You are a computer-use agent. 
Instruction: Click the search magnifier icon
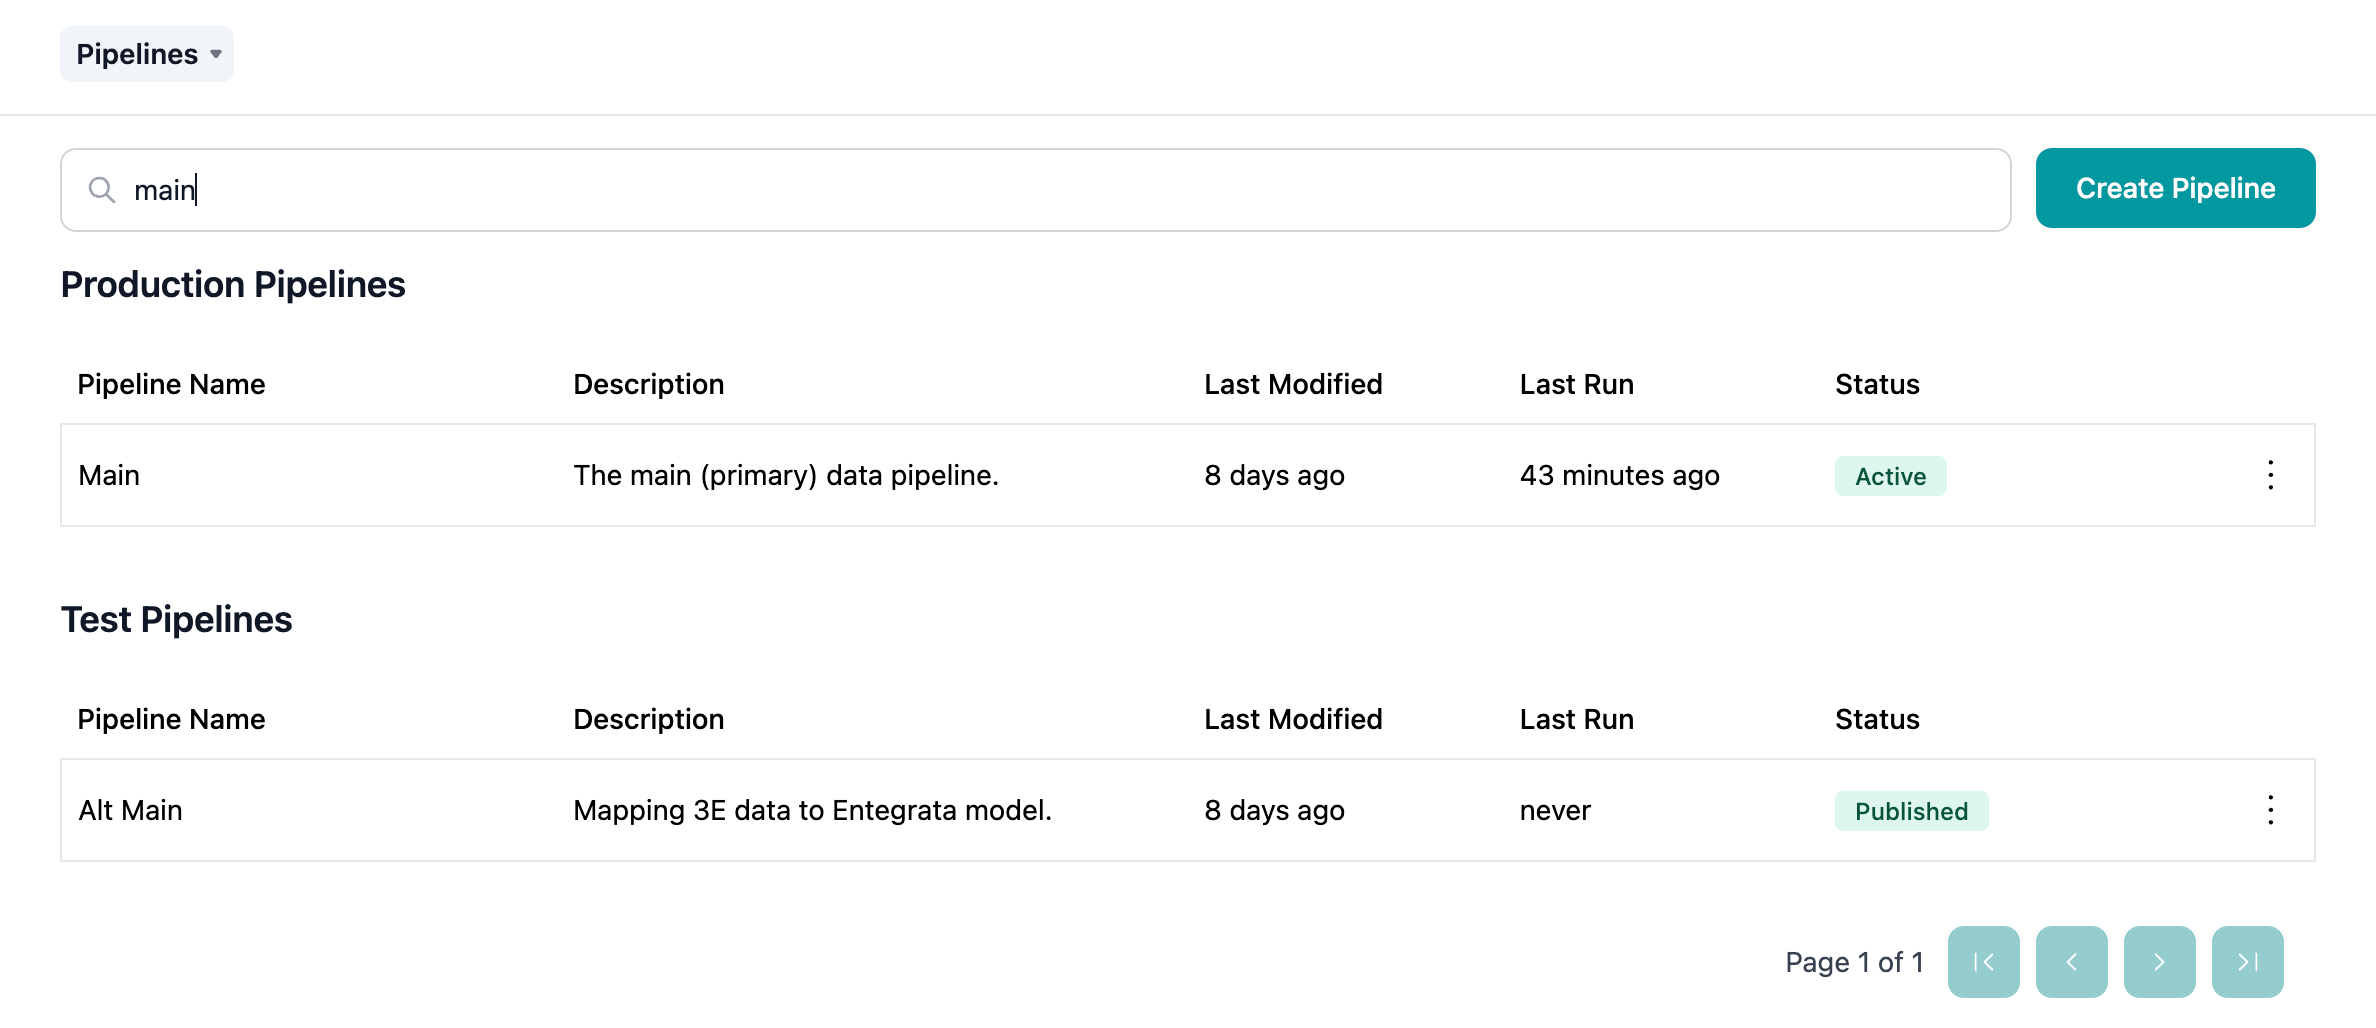tap(102, 190)
